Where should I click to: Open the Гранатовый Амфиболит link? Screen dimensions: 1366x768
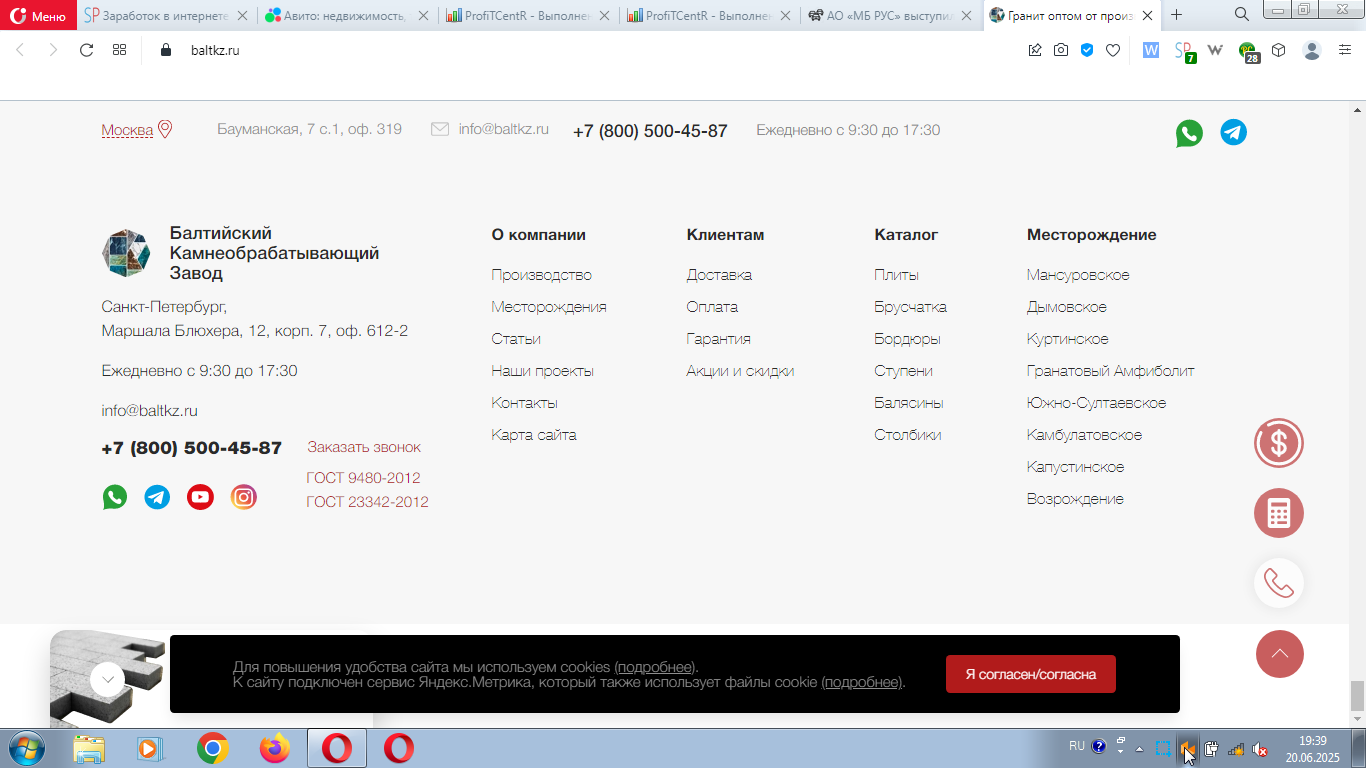coord(1110,371)
